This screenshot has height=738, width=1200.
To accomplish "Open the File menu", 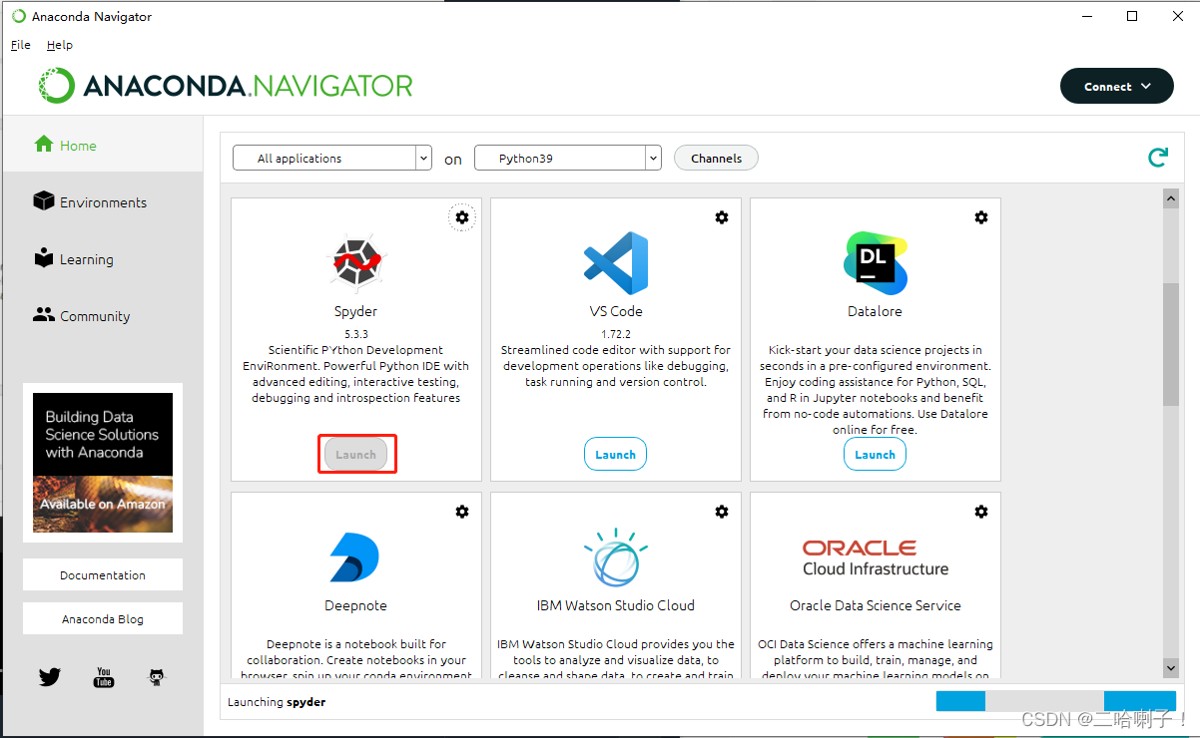I will click(x=21, y=45).
